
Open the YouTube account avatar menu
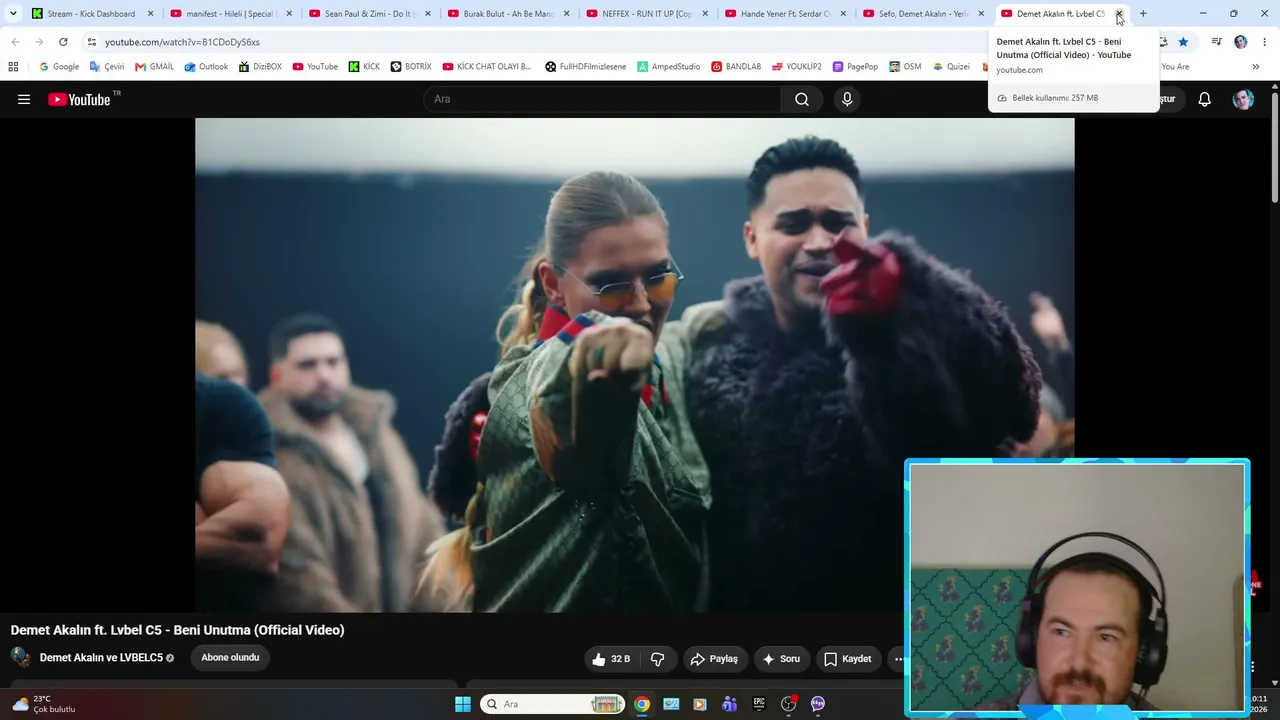tap(1243, 99)
